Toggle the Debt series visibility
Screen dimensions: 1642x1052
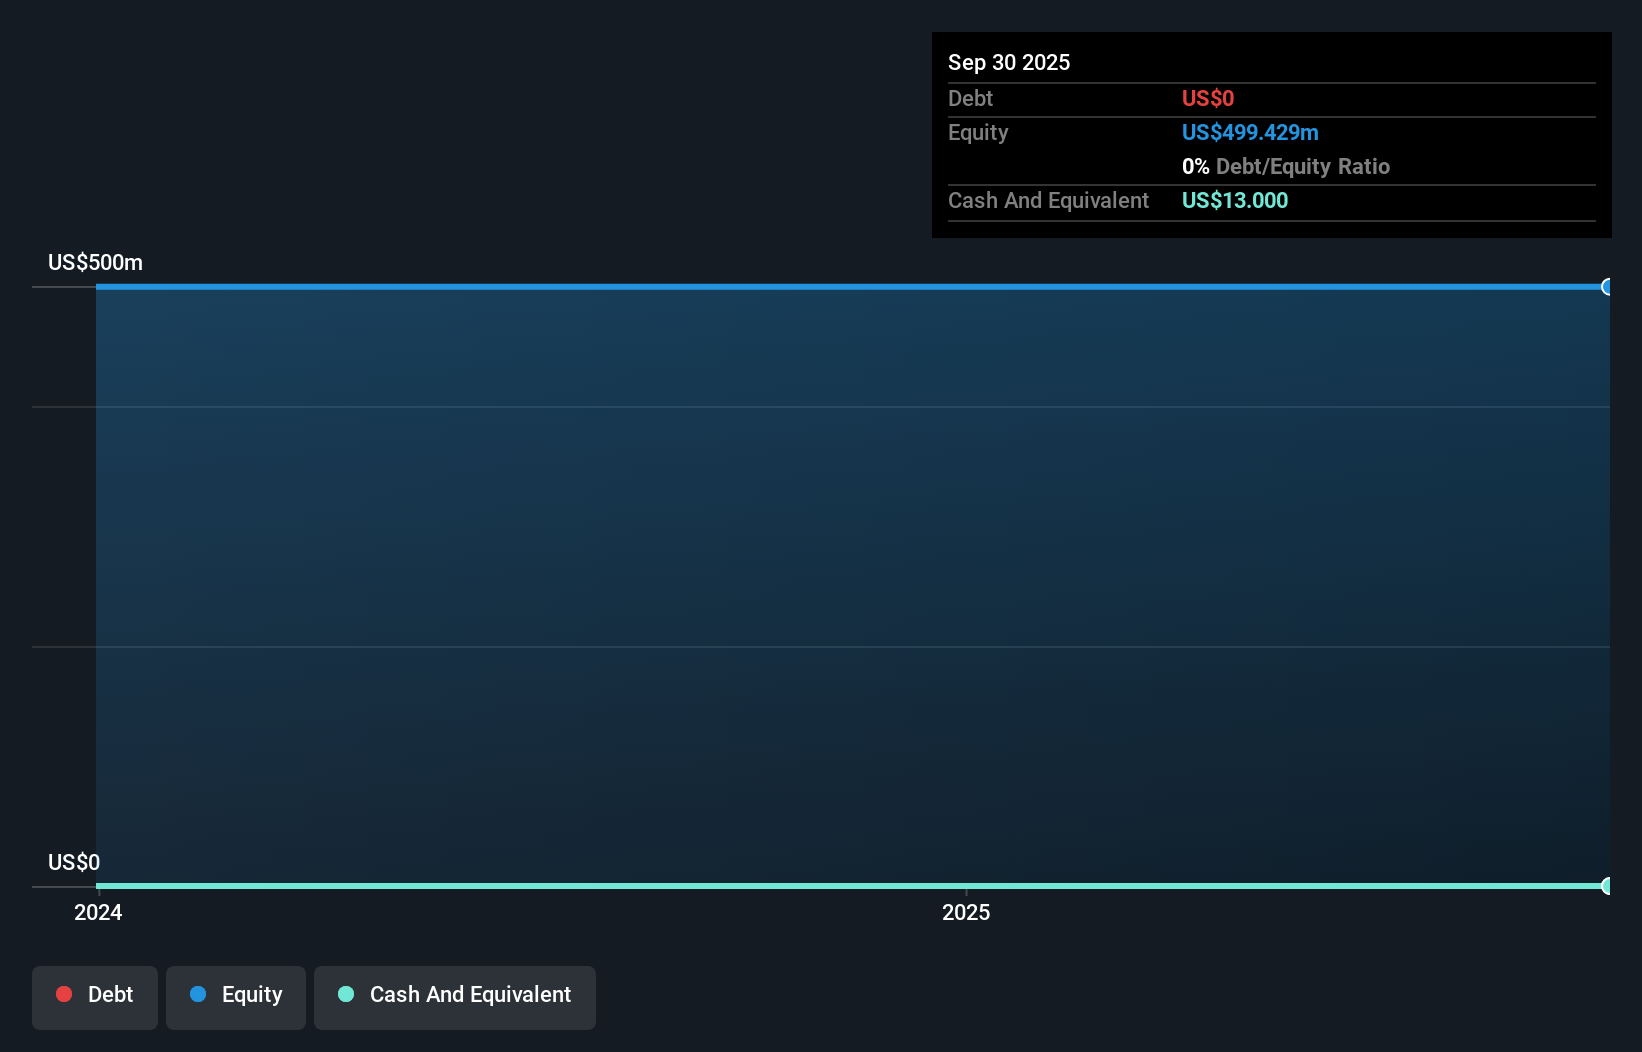click(x=94, y=996)
